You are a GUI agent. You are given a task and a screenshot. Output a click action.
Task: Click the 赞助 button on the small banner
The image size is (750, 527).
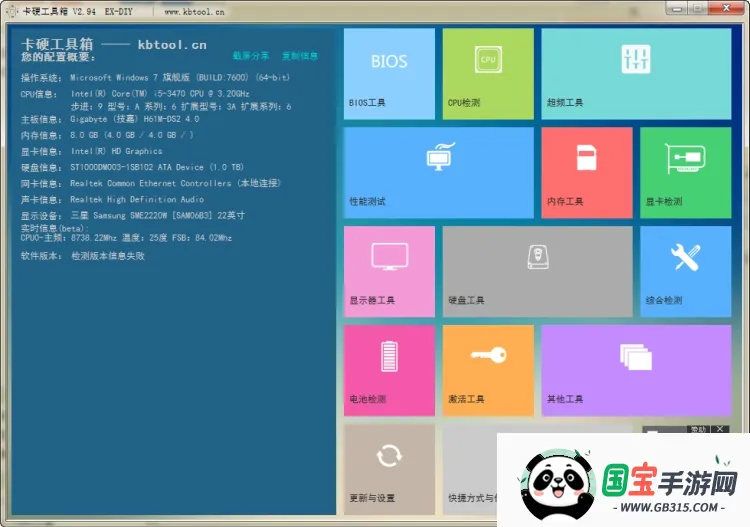[698, 429]
